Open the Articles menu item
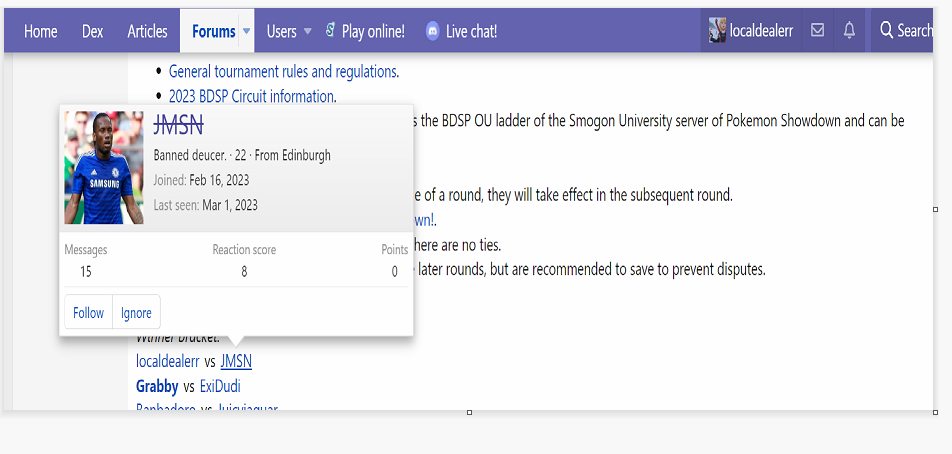This screenshot has height=454, width=952. click(x=147, y=31)
